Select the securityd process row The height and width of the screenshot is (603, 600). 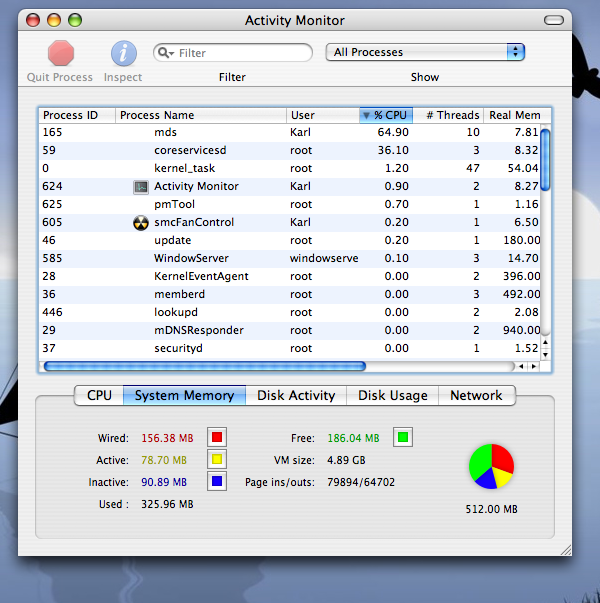click(x=290, y=349)
